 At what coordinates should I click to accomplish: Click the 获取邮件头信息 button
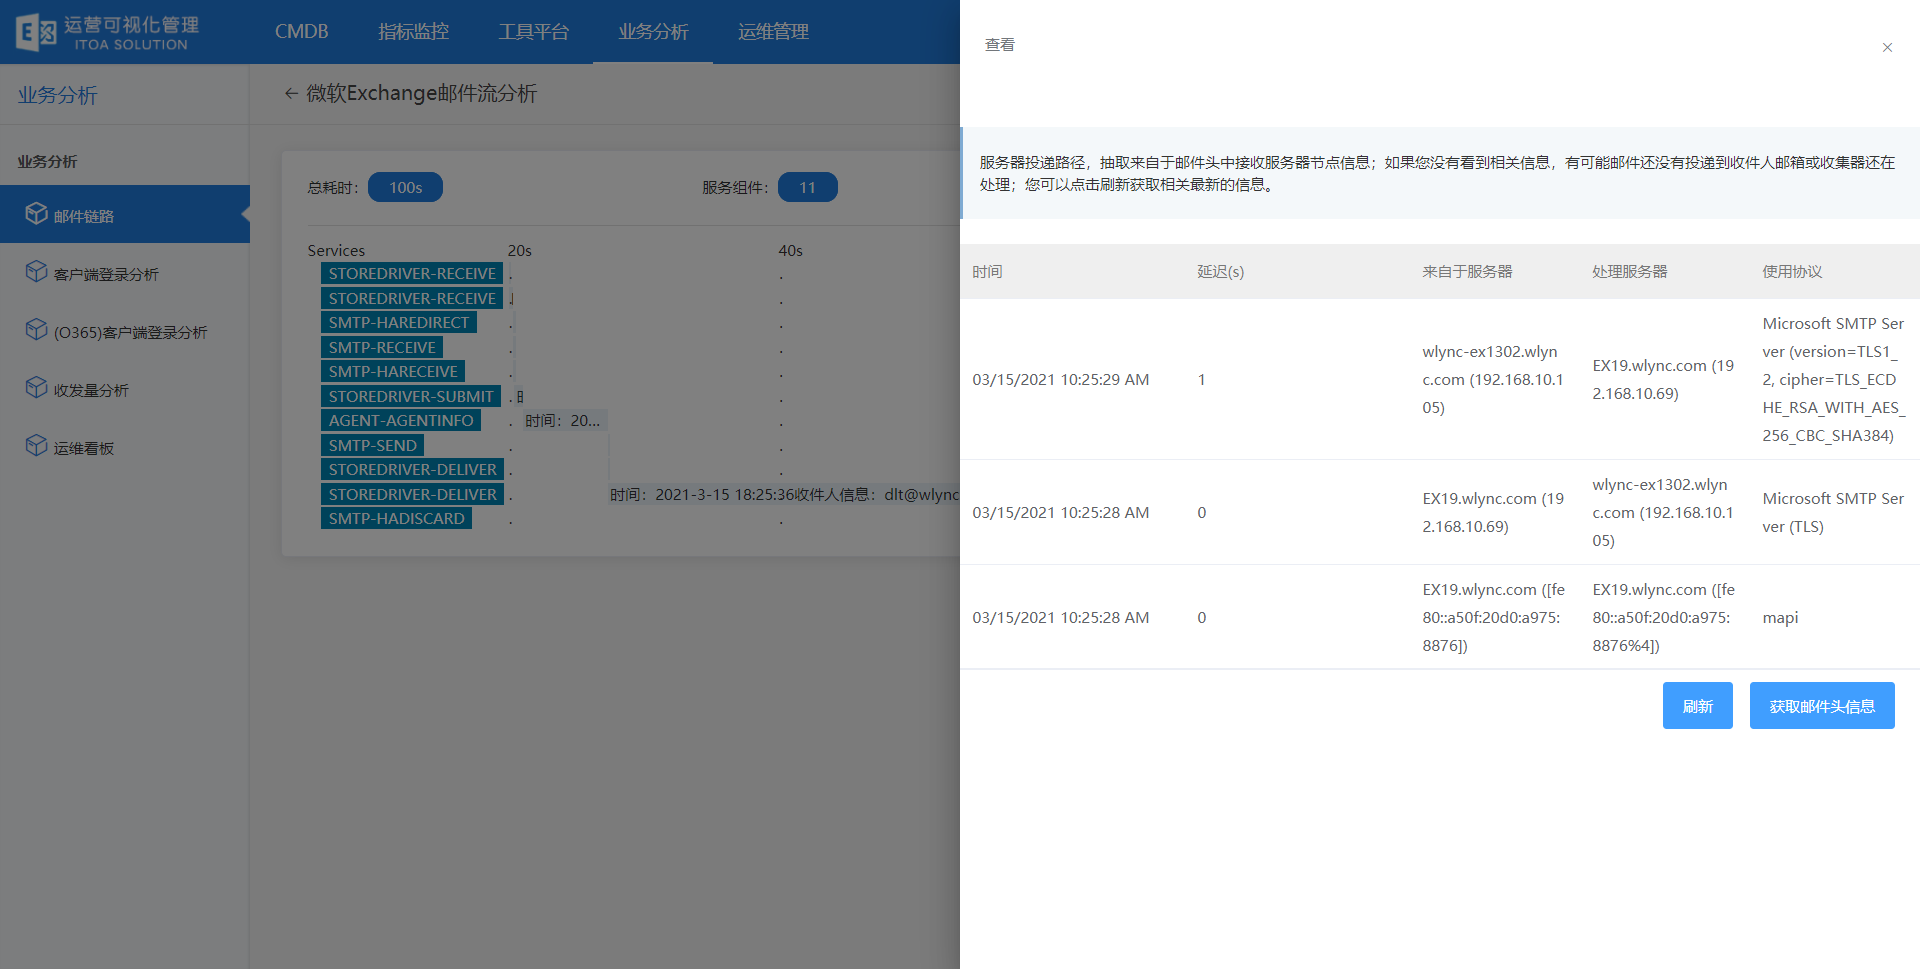click(x=1822, y=706)
